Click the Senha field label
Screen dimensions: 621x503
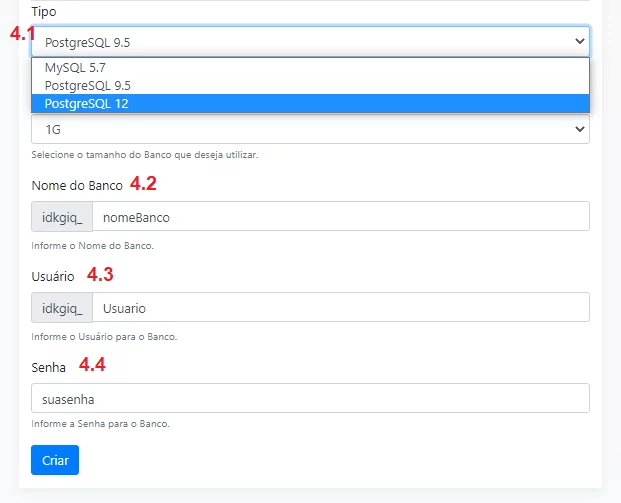[x=48, y=367]
